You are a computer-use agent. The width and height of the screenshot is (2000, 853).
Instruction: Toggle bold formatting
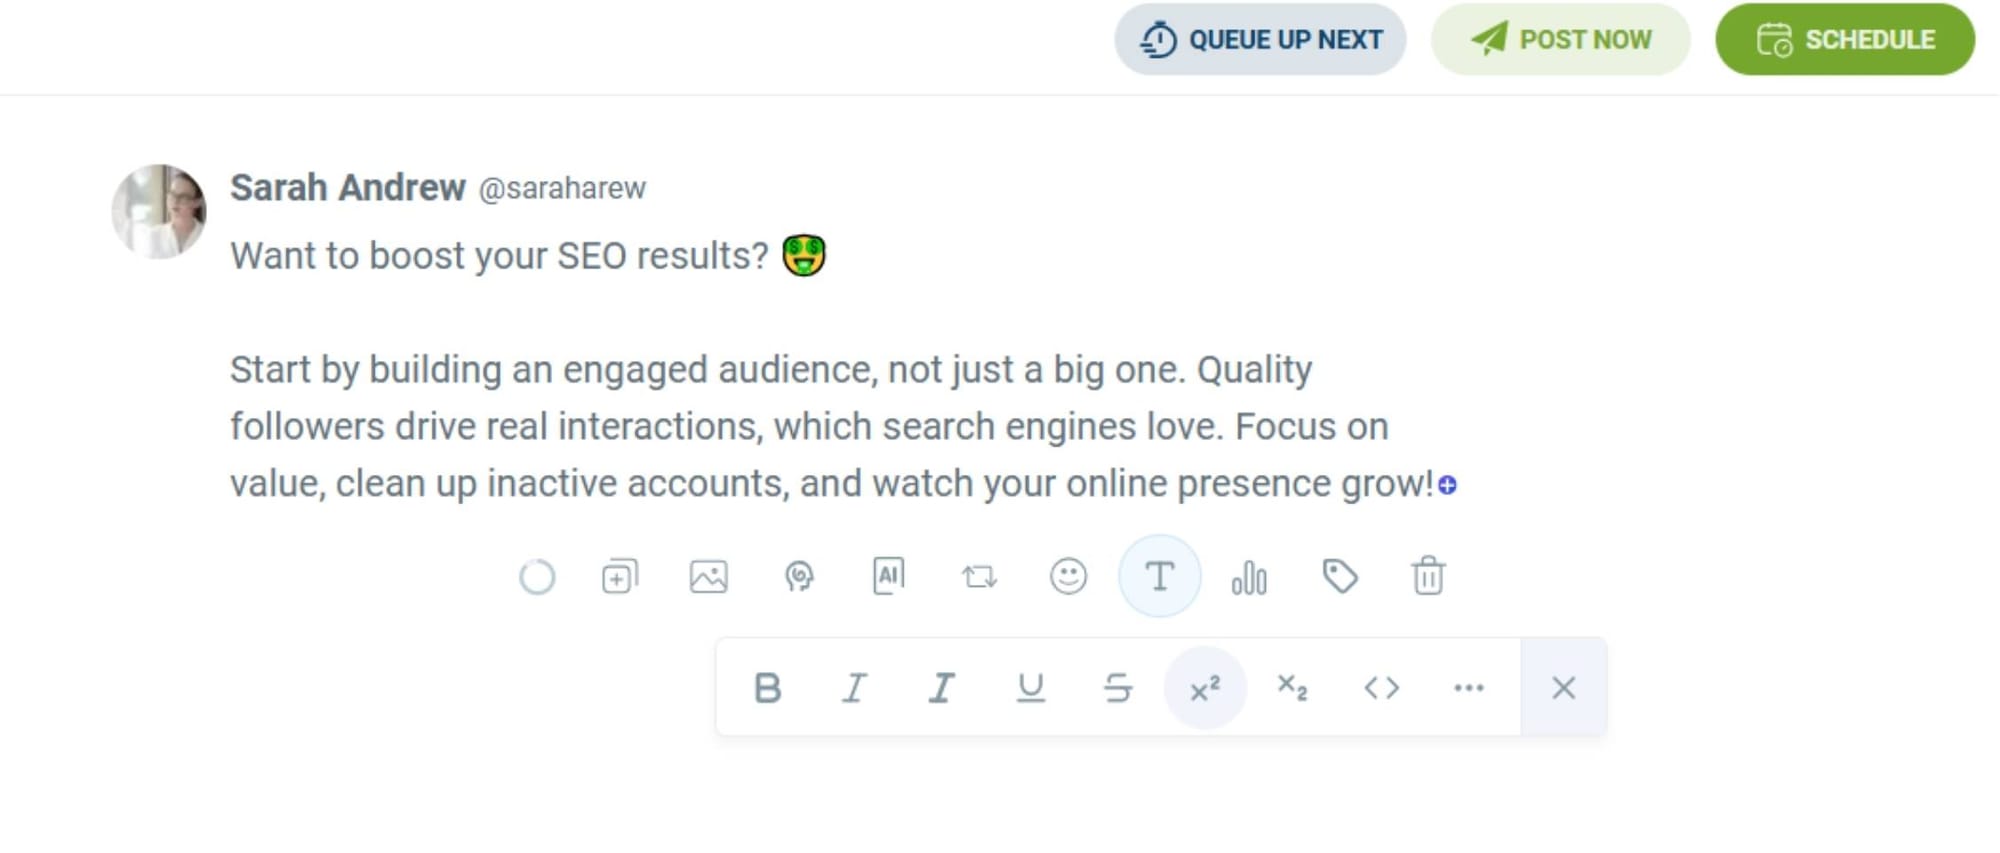(x=768, y=687)
